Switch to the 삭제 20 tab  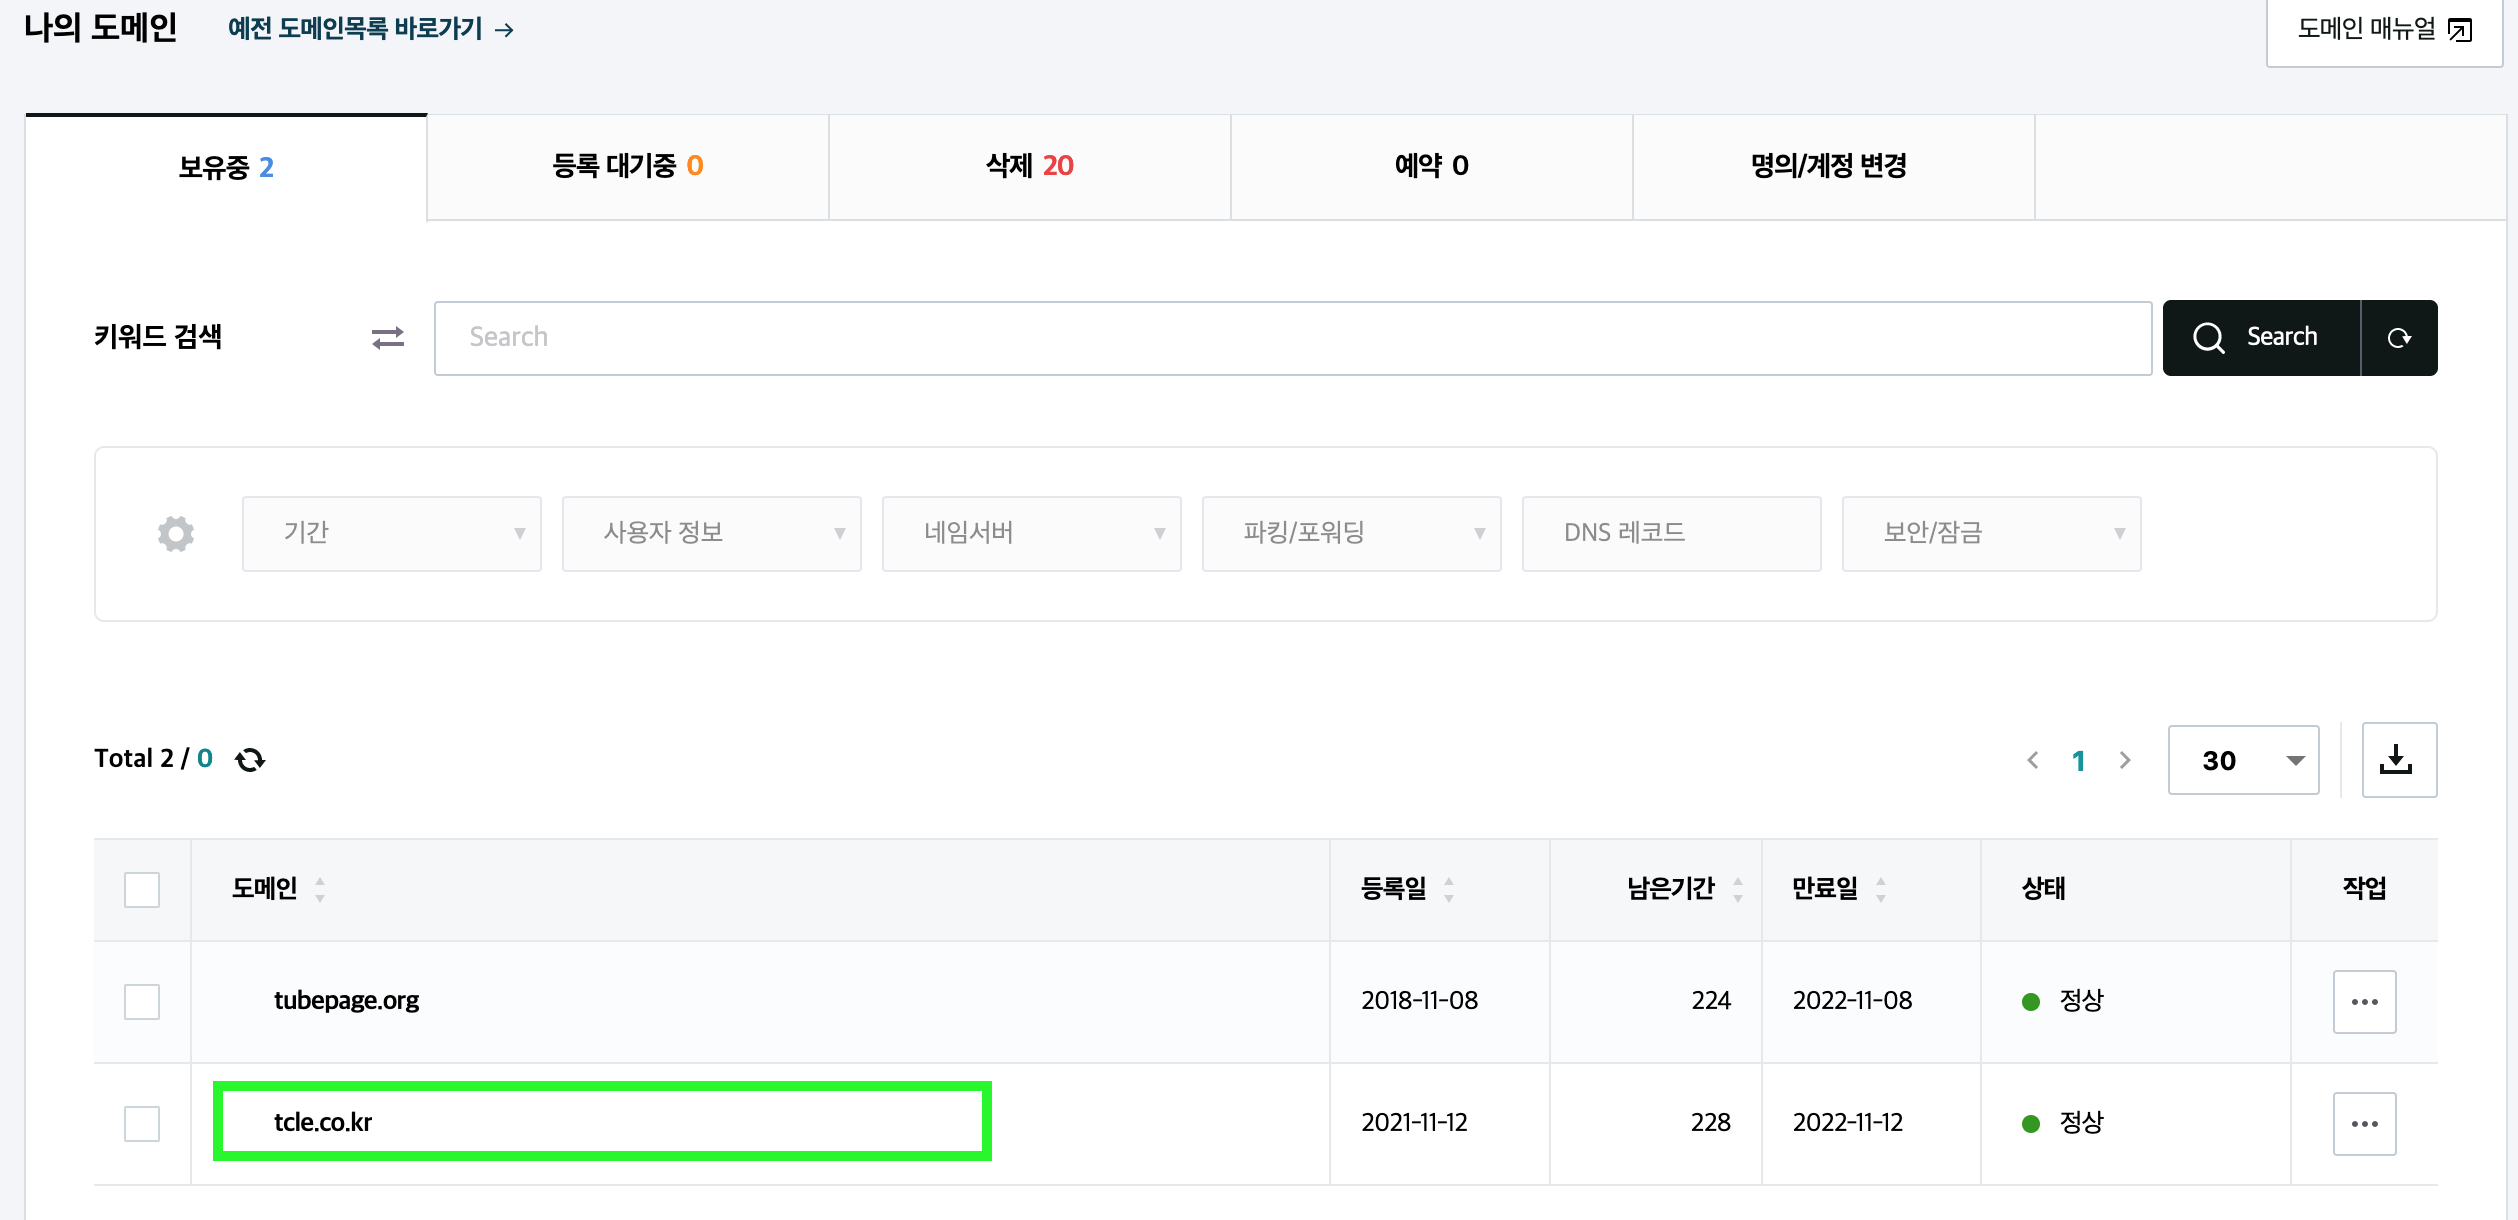[1029, 166]
